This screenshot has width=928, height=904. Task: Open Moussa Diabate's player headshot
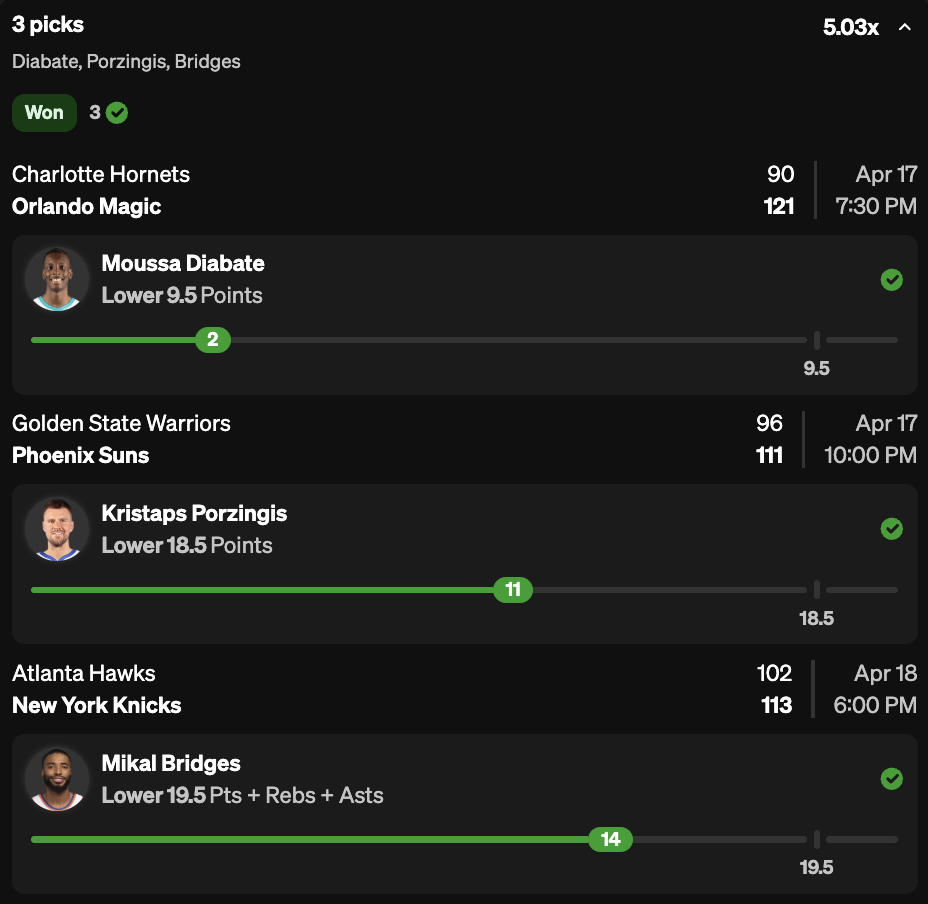pyautogui.click(x=57, y=280)
